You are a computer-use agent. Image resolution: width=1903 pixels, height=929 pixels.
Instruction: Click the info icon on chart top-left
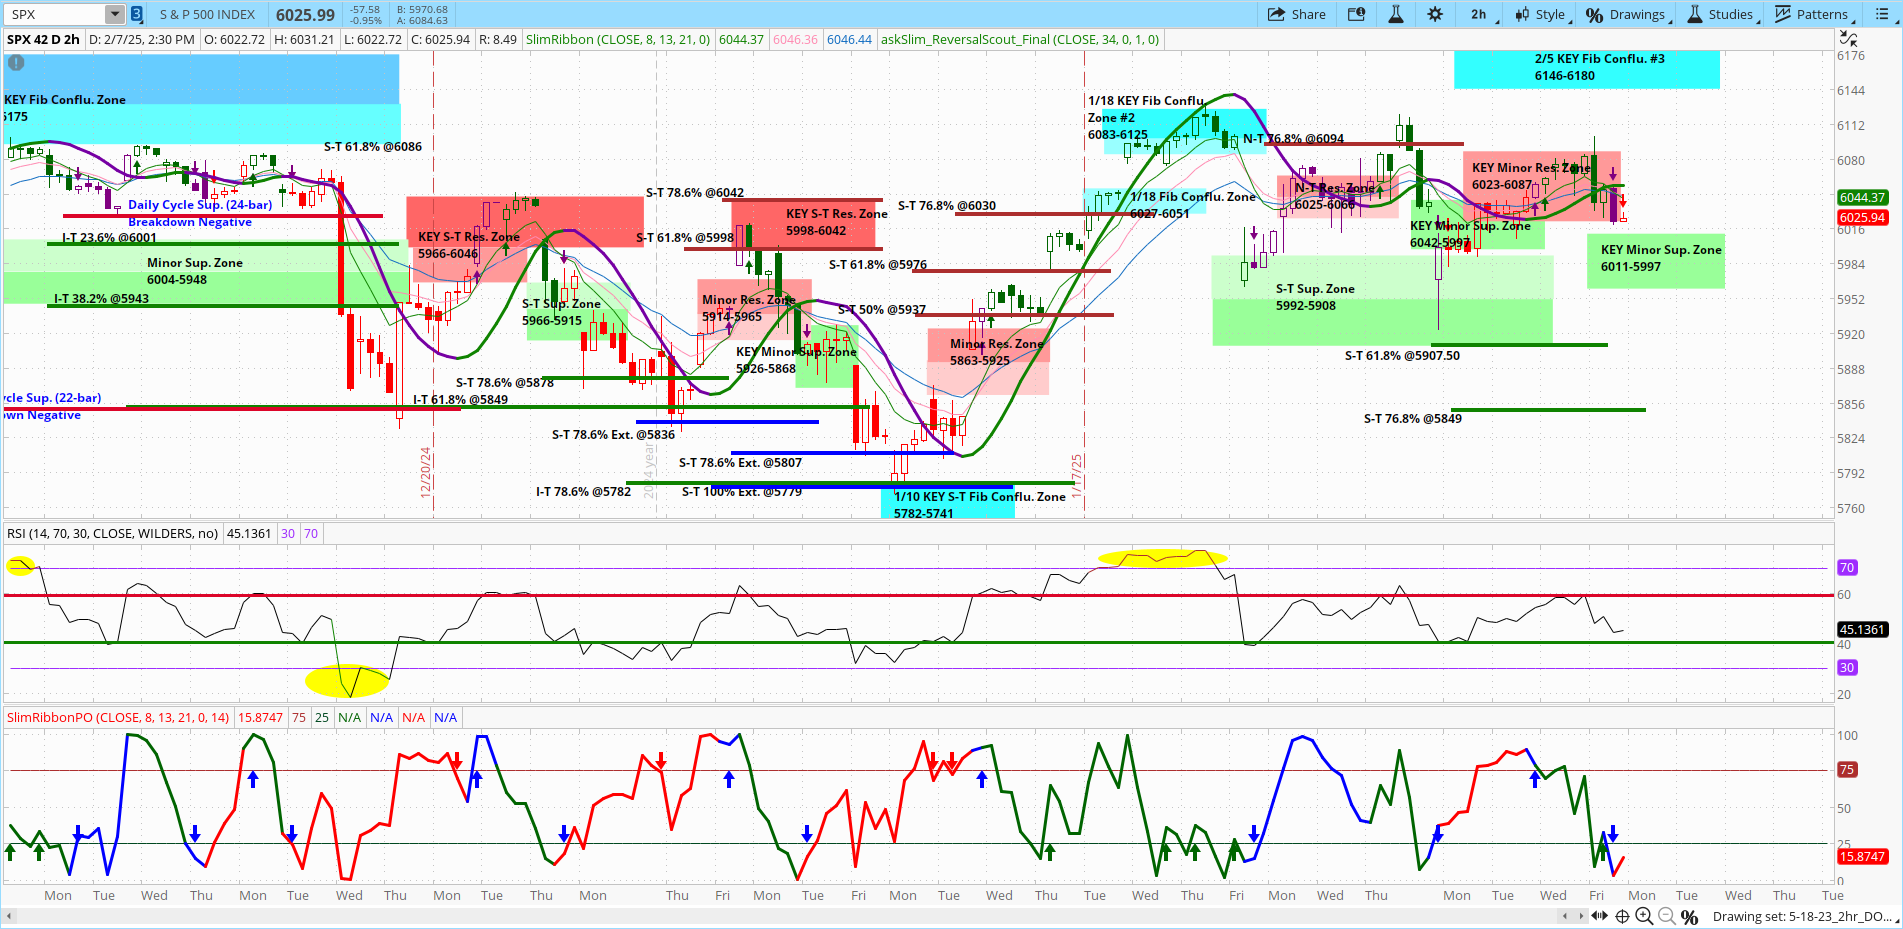pyautogui.click(x=15, y=63)
